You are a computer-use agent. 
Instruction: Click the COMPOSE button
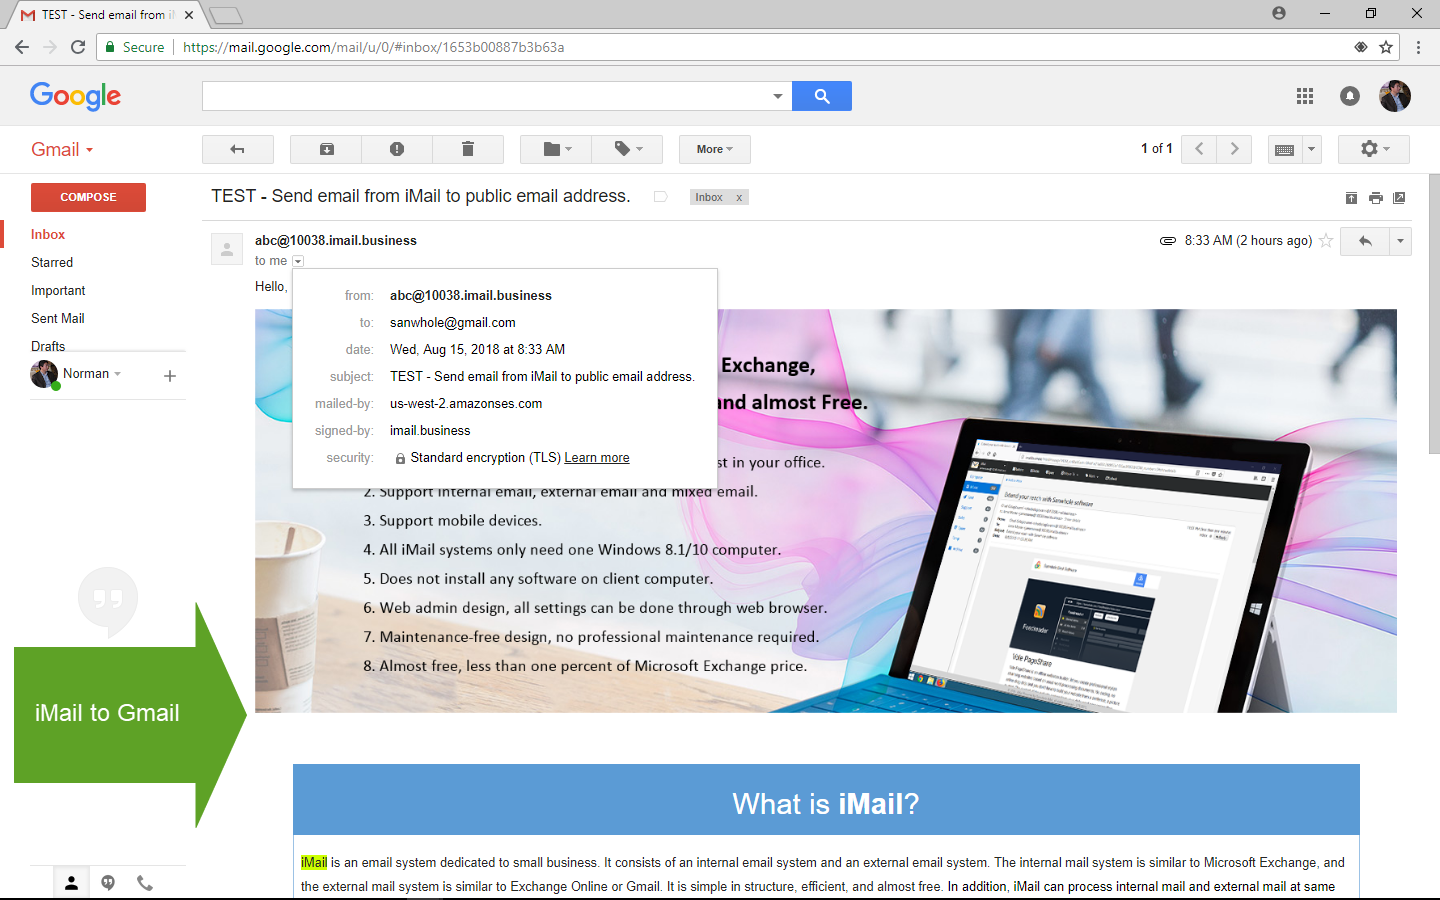pyautogui.click(x=88, y=197)
